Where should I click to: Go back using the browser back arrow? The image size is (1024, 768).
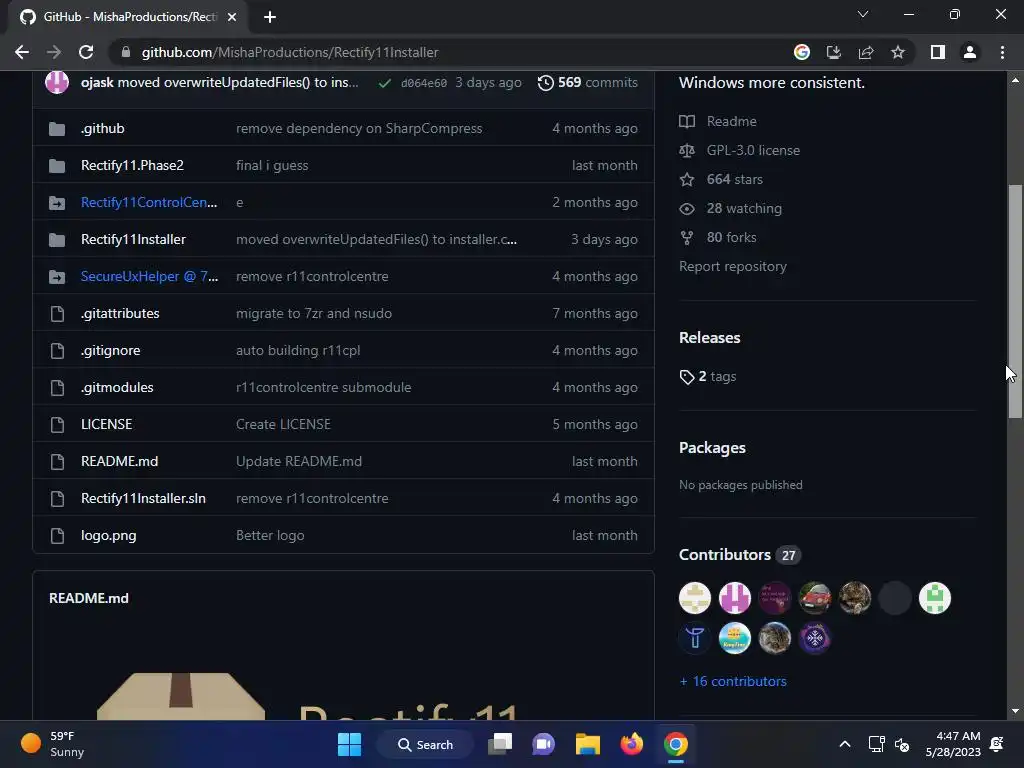22,52
